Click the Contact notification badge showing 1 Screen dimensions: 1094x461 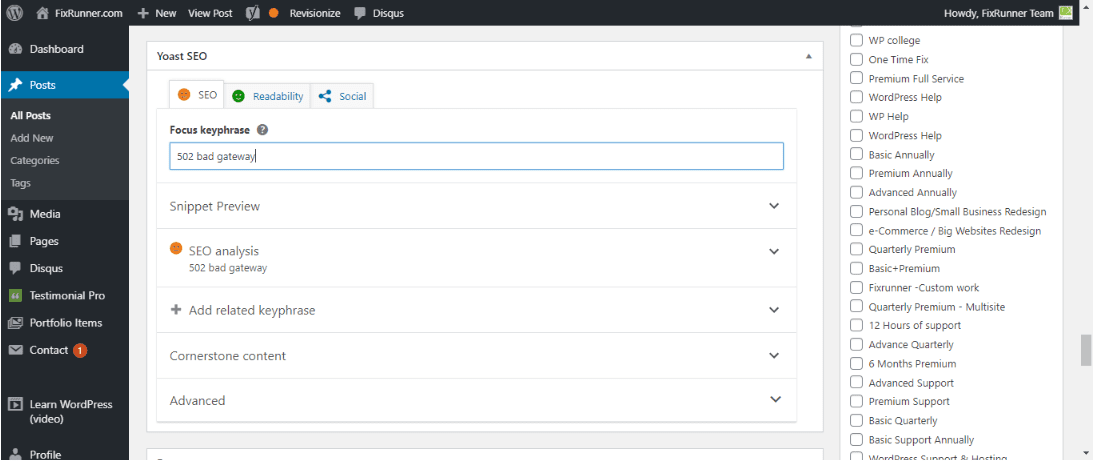click(80, 350)
